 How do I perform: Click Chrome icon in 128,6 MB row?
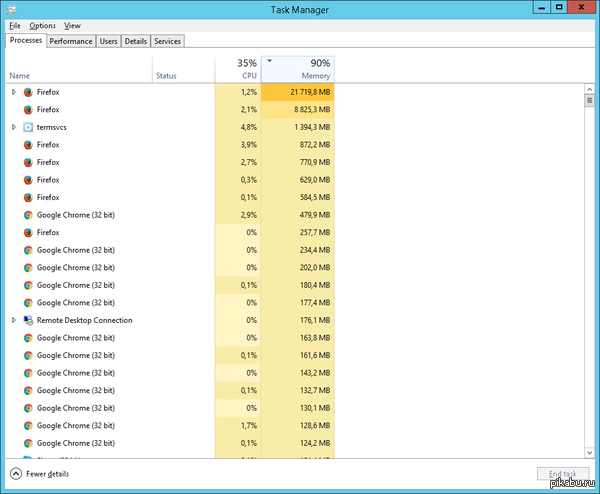pyautogui.click(x=28, y=426)
